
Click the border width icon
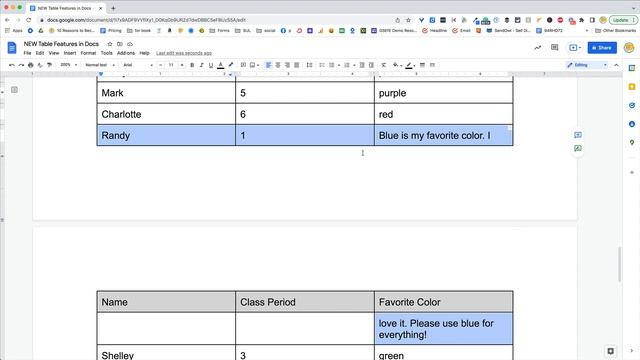(x=422, y=65)
